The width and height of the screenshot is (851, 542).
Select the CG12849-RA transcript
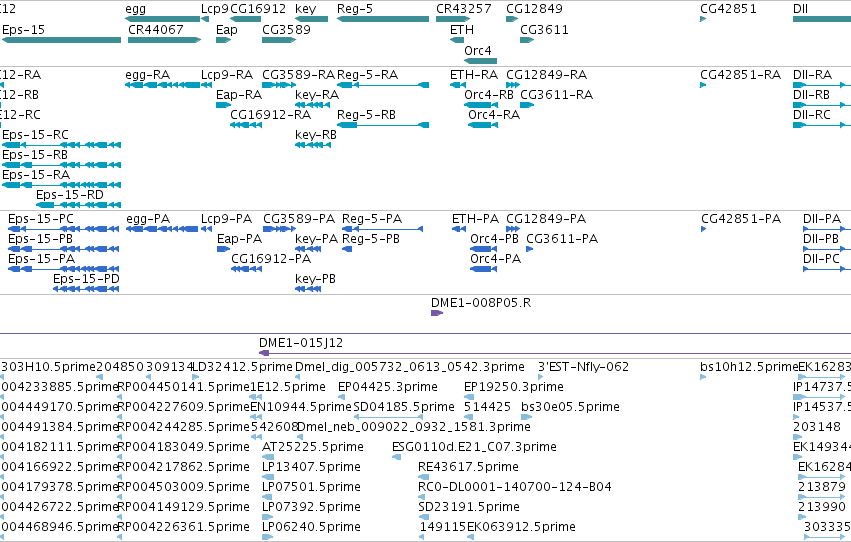[513, 85]
